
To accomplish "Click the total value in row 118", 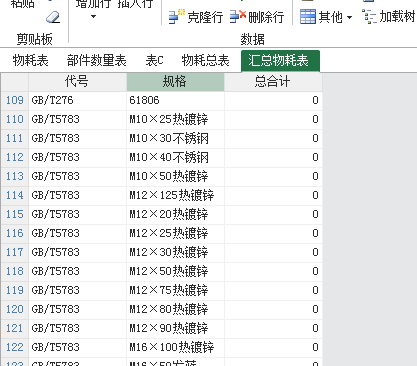I will click(x=273, y=271).
